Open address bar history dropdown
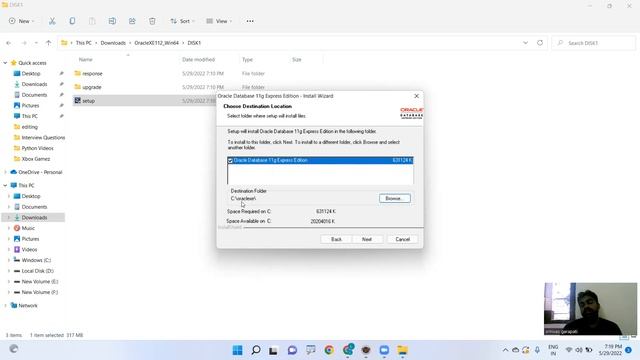This screenshot has height=360, width=640. point(525,43)
